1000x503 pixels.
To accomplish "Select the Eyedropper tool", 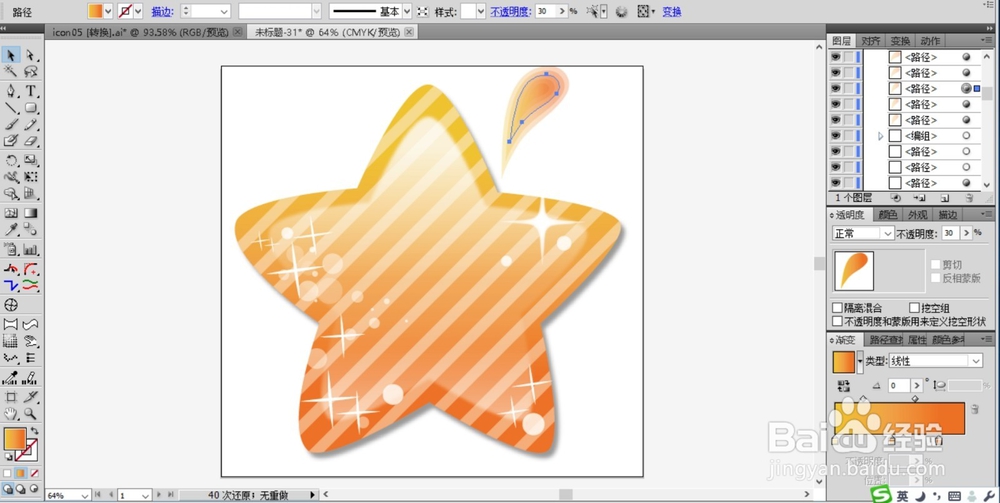I will point(11,230).
